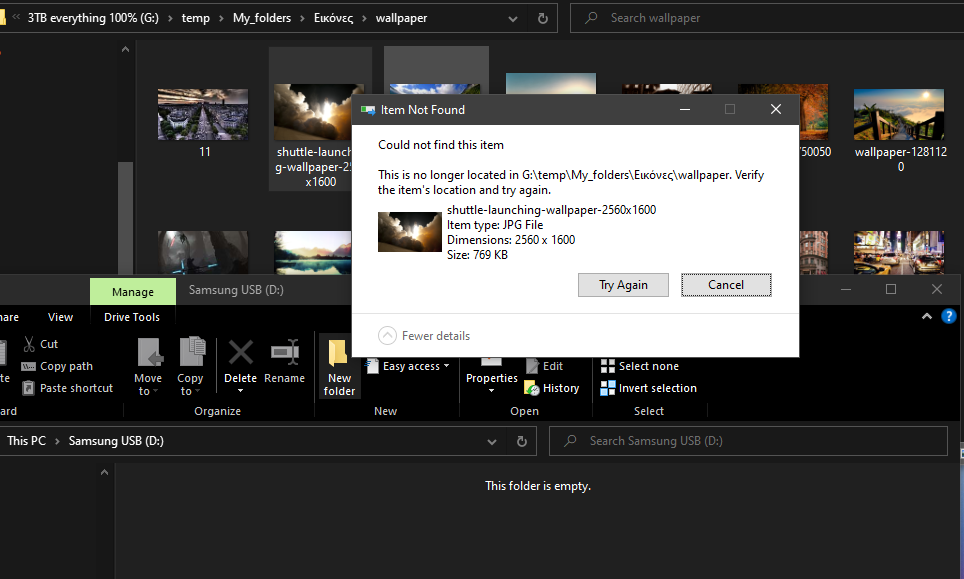Refresh the wallpaper folder window

click(x=543, y=18)
